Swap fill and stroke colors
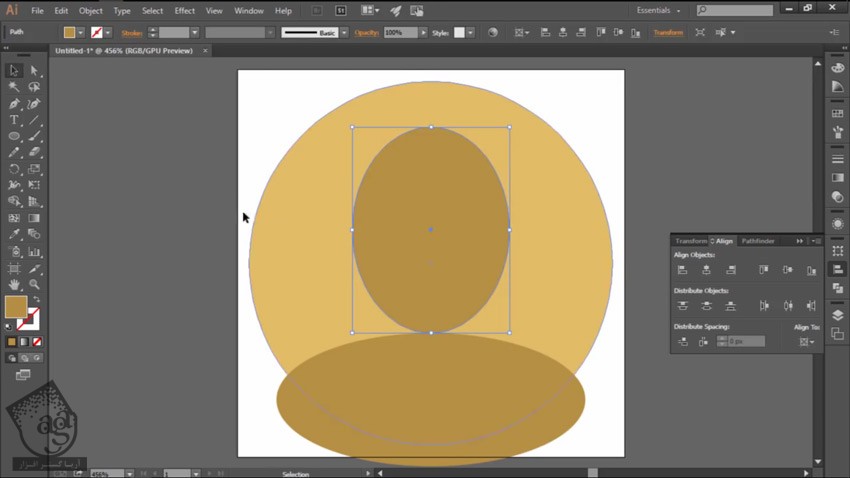Image resolution: width=850 pixels, height=478 pixels. (x=36, y=299)
